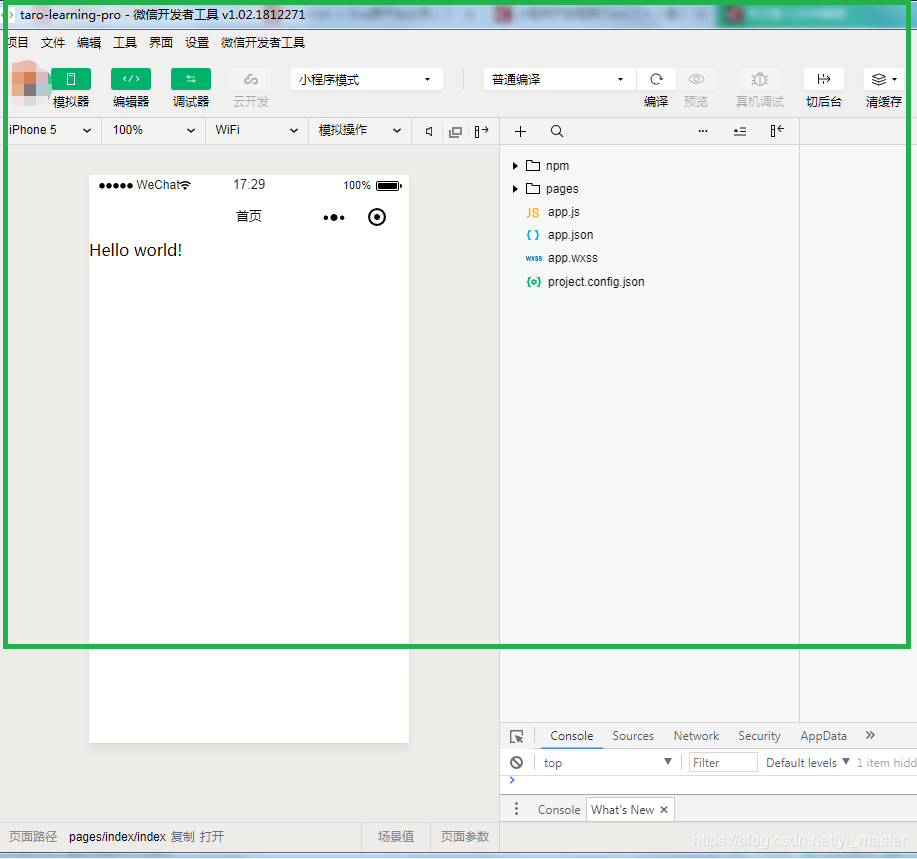Image resolution: width=917 pixels, height=859 pixels.
Task: Click the 真机调试 remote debug bug icon
Action: 760,79
